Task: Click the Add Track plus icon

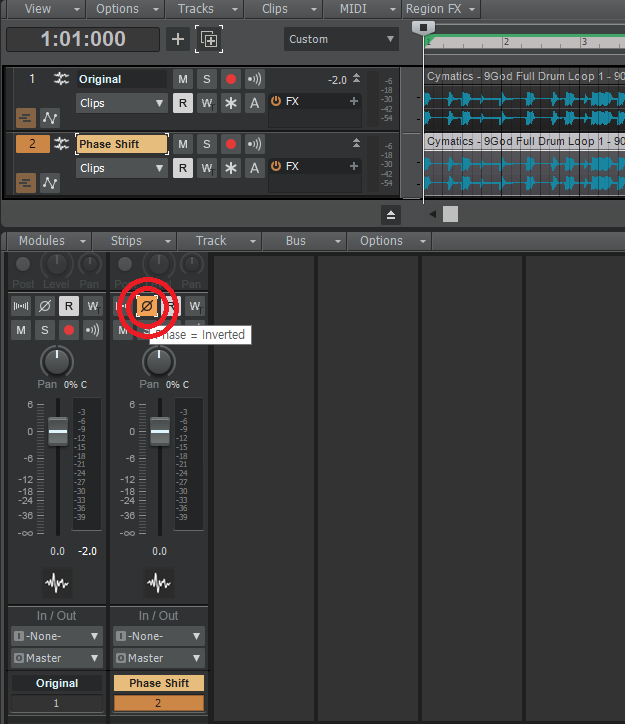Action: [x=178, y=39]
